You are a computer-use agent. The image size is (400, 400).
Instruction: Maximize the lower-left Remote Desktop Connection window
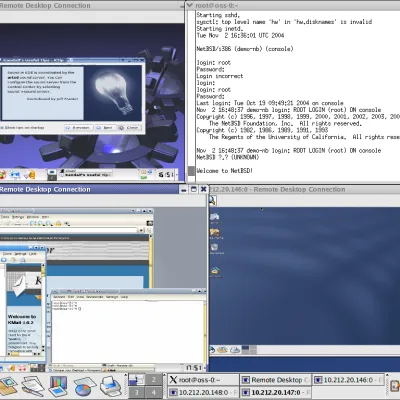point(193,189)
